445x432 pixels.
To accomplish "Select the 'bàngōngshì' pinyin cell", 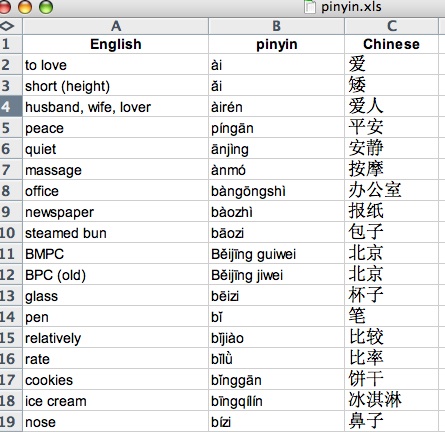I will 277,191.
